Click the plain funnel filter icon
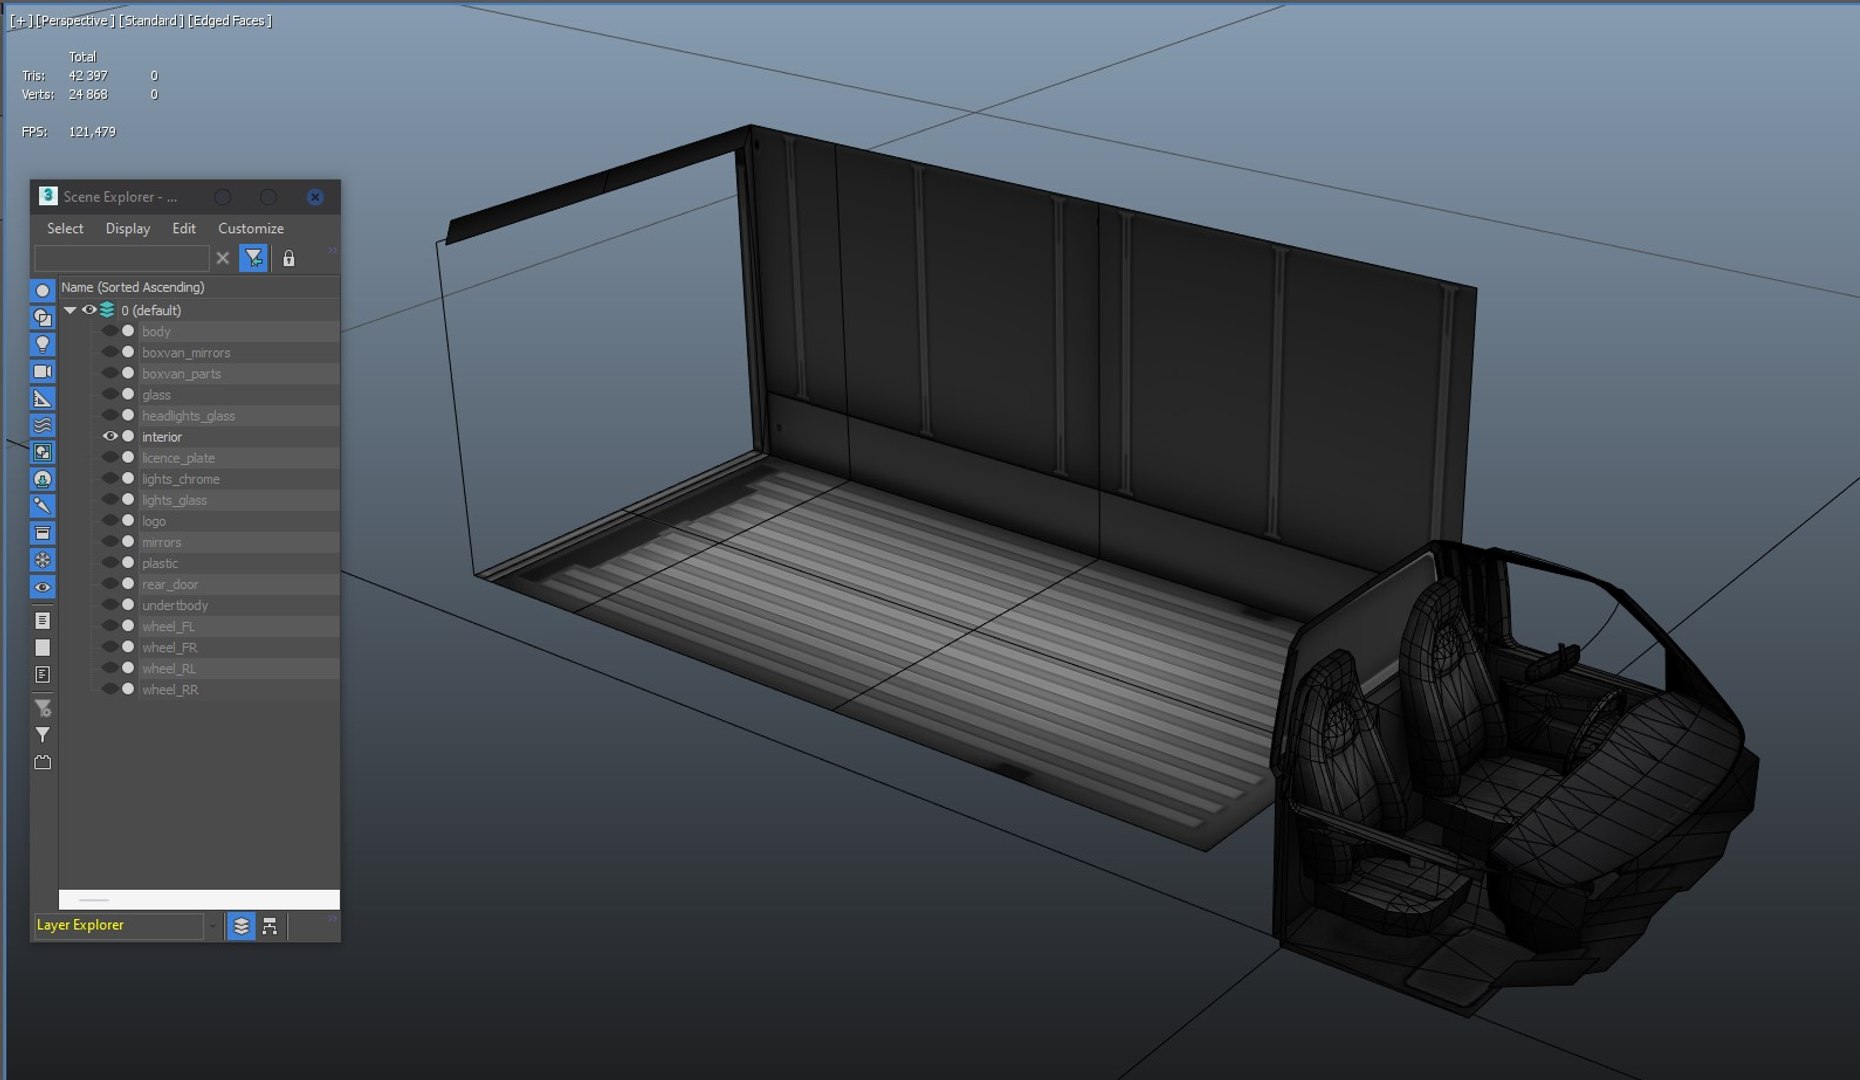 point(42,735)
